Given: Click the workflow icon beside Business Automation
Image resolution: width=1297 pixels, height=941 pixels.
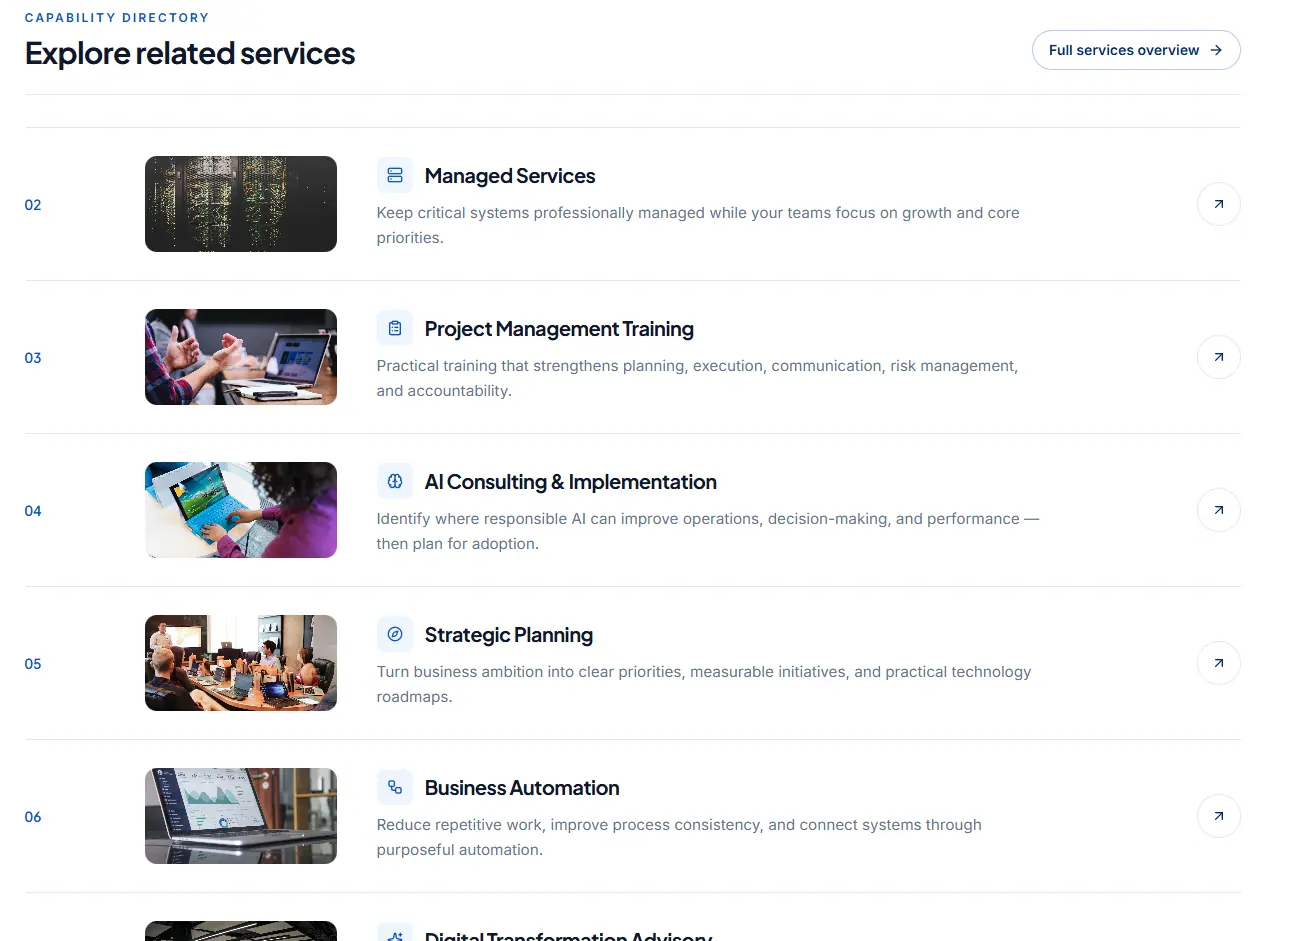Looking at the screenshot, I should 395,787.
